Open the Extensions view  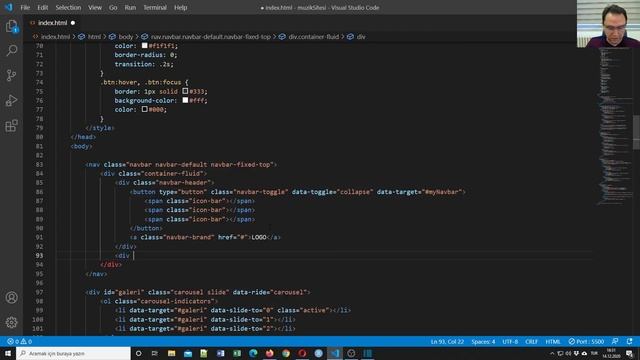(x=11, y=125)
